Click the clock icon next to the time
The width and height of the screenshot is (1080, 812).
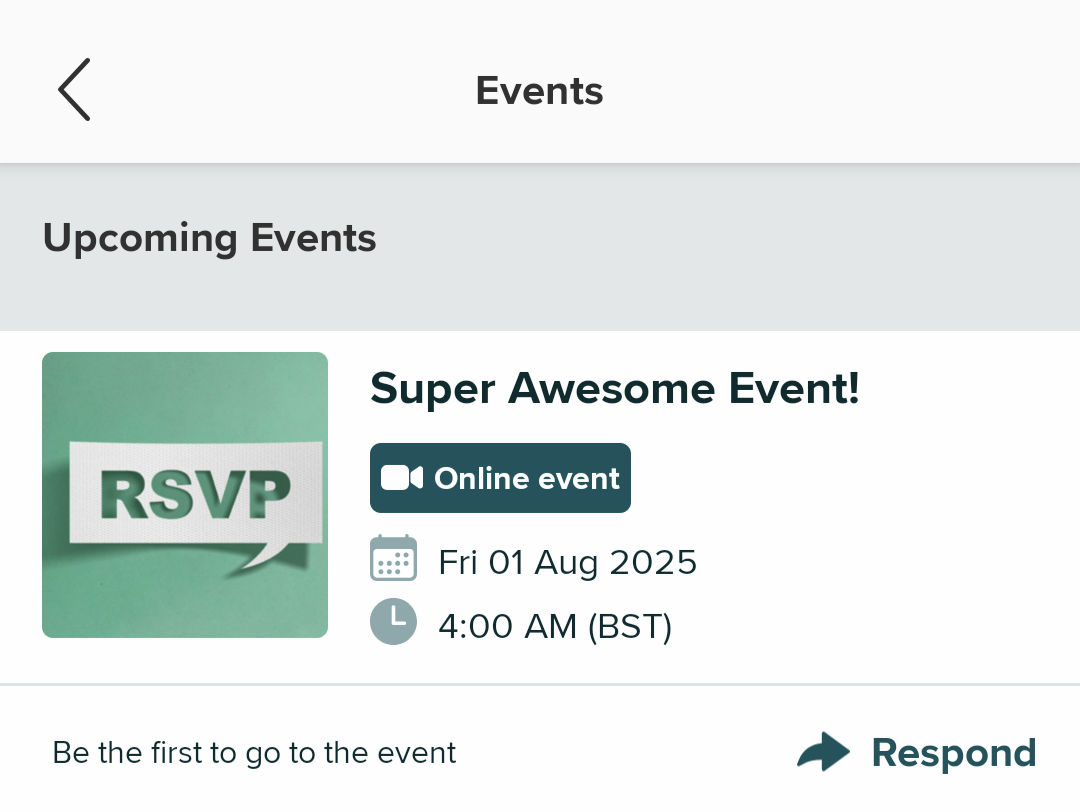(x=393, y=621)
